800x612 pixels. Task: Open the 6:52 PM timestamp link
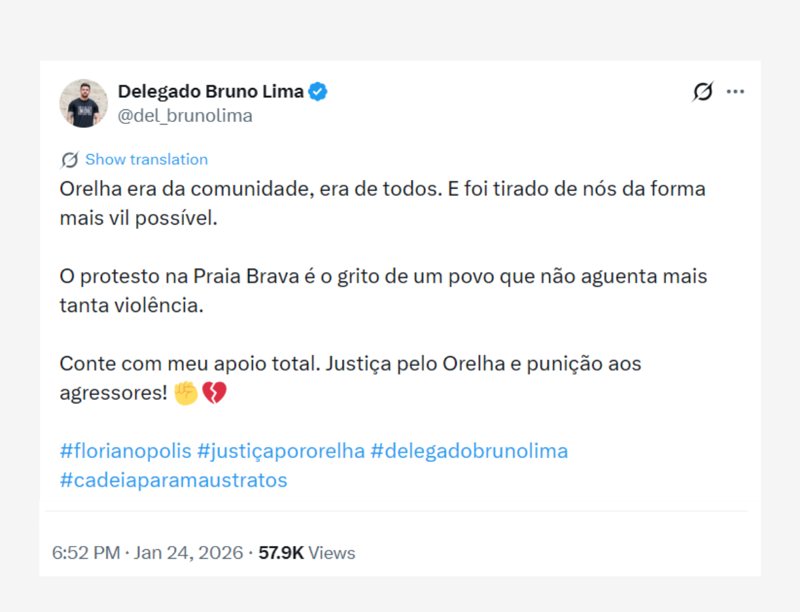pos(84,552)
